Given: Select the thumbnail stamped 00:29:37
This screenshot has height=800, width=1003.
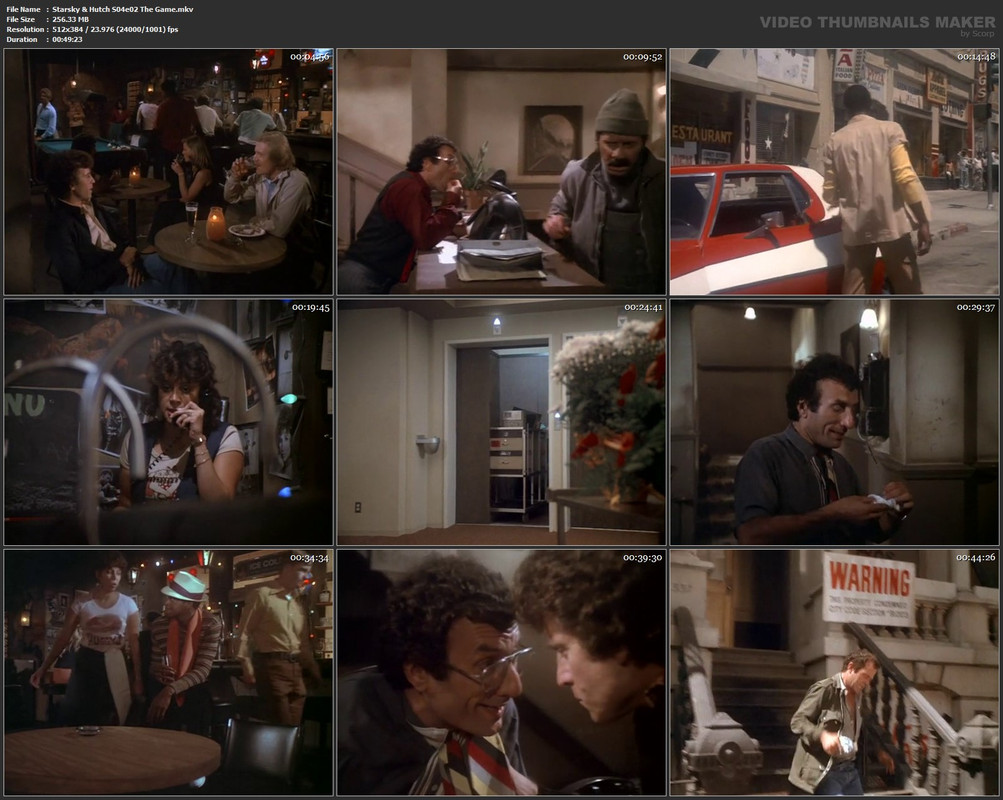Looking at the screenshot, I should click(x=834, y=422).
